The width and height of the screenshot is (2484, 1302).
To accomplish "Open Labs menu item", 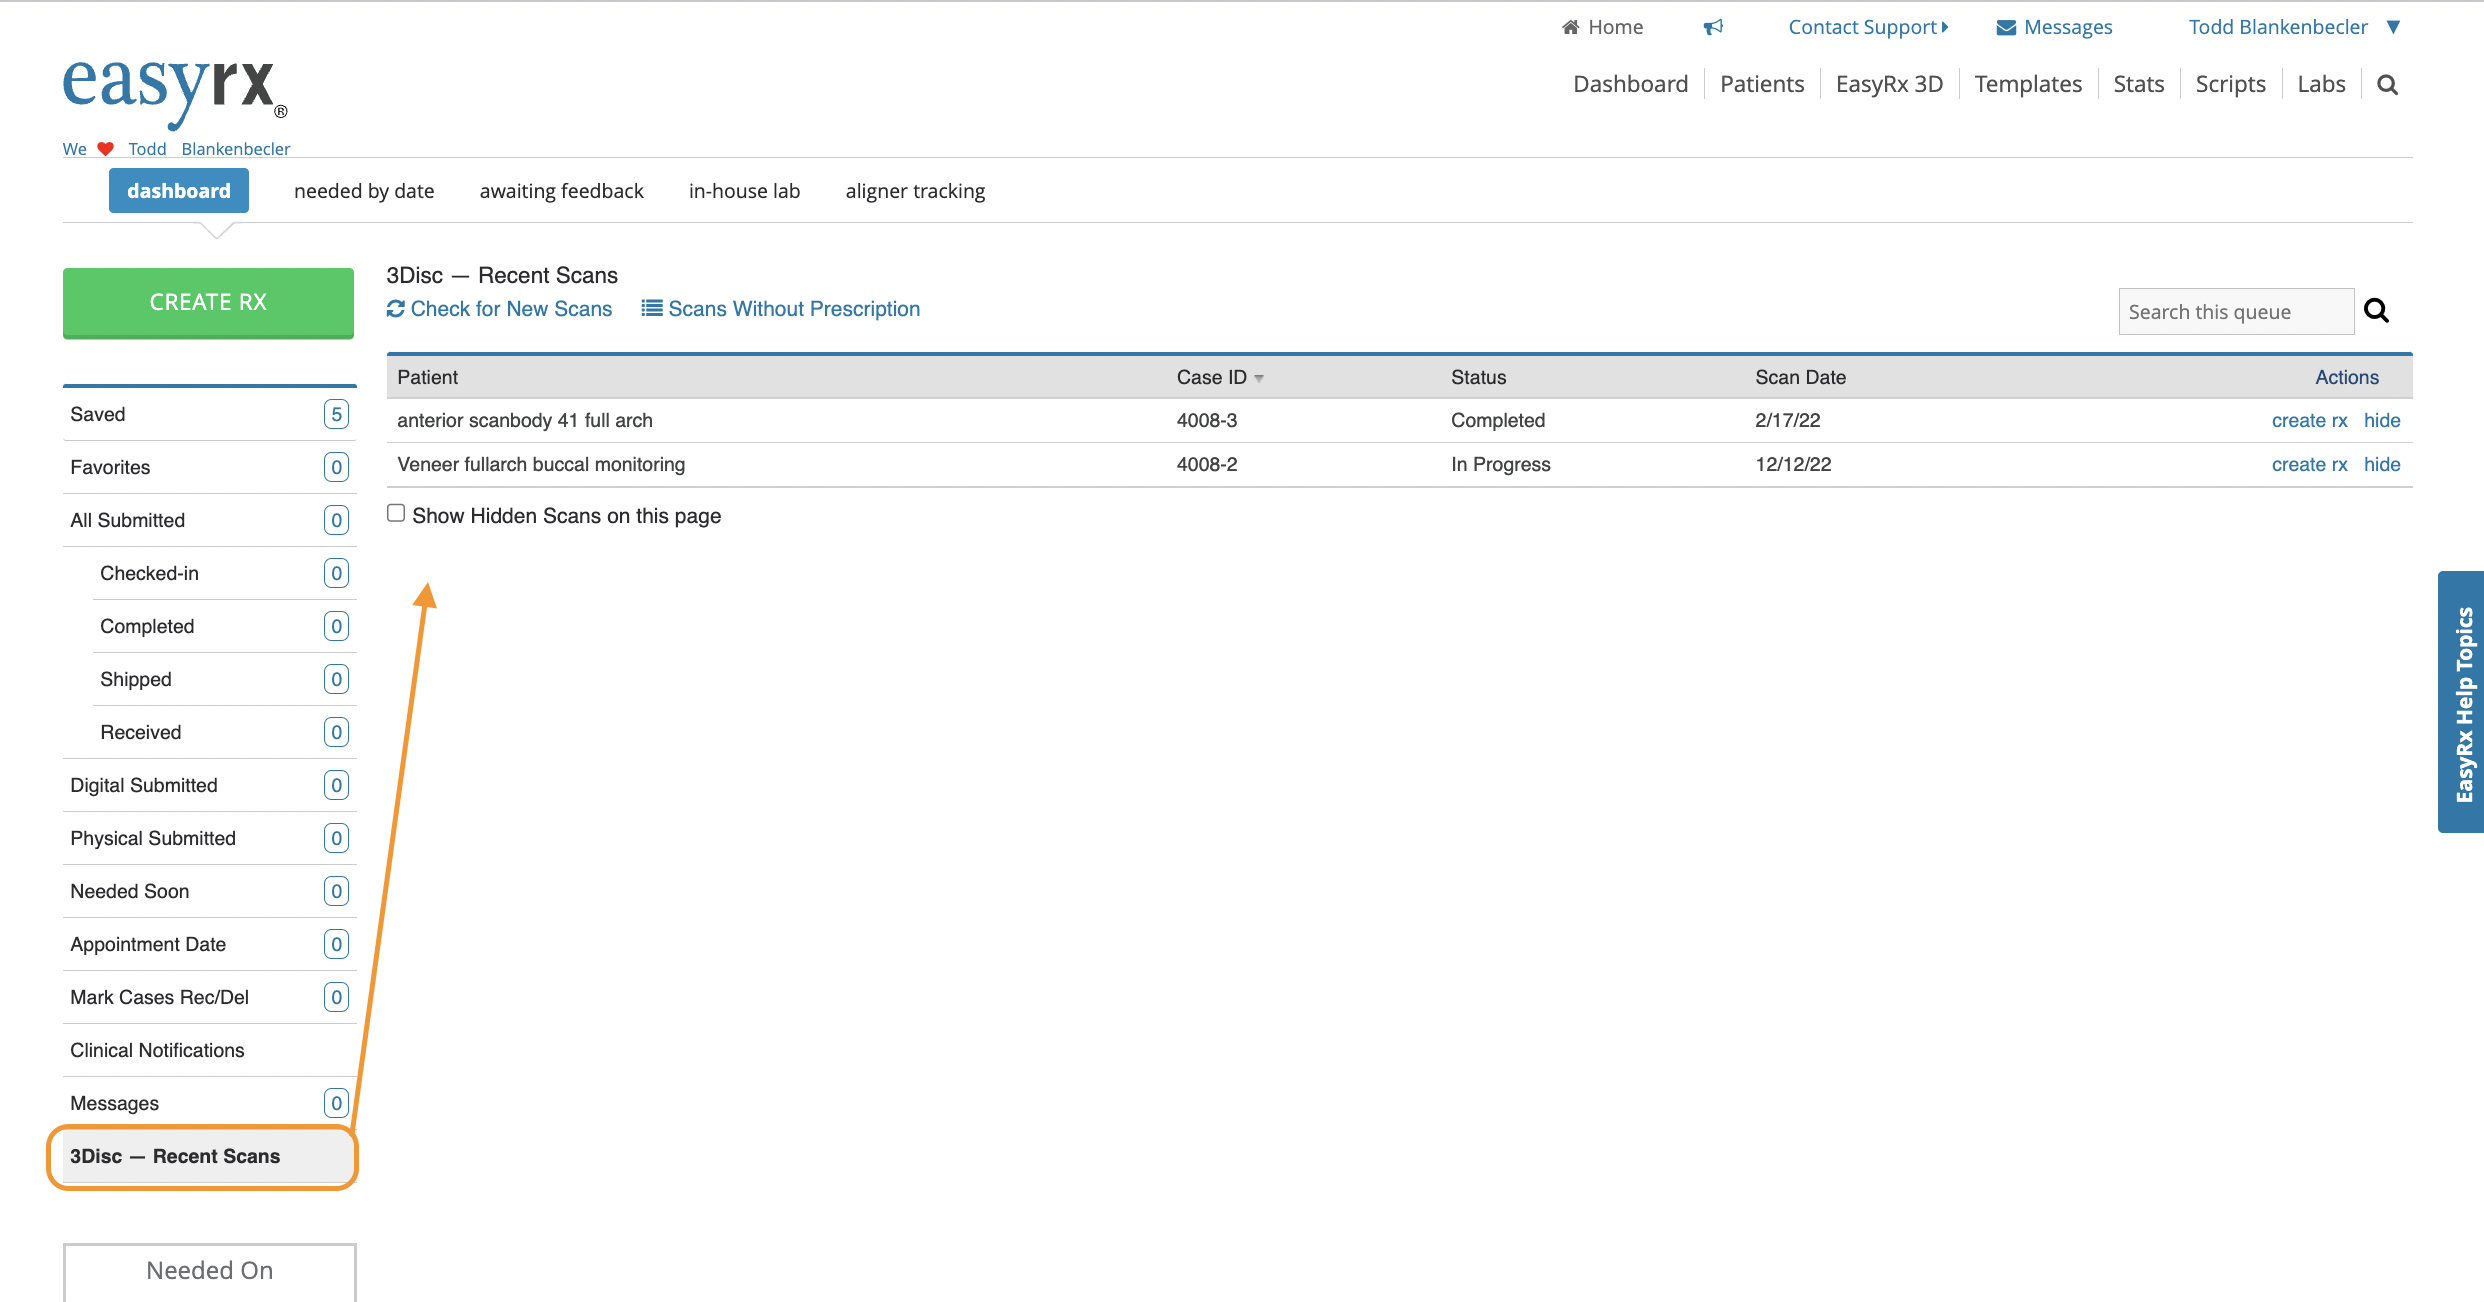I will pos(2321,84).
